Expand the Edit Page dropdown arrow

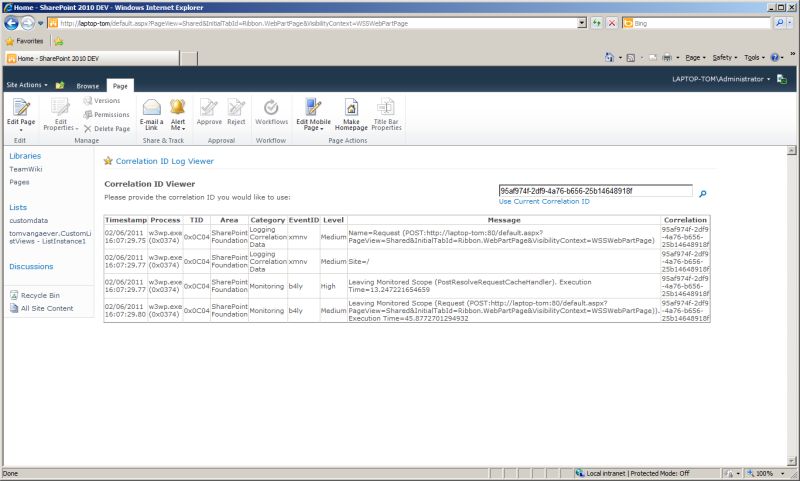point(21,130)
